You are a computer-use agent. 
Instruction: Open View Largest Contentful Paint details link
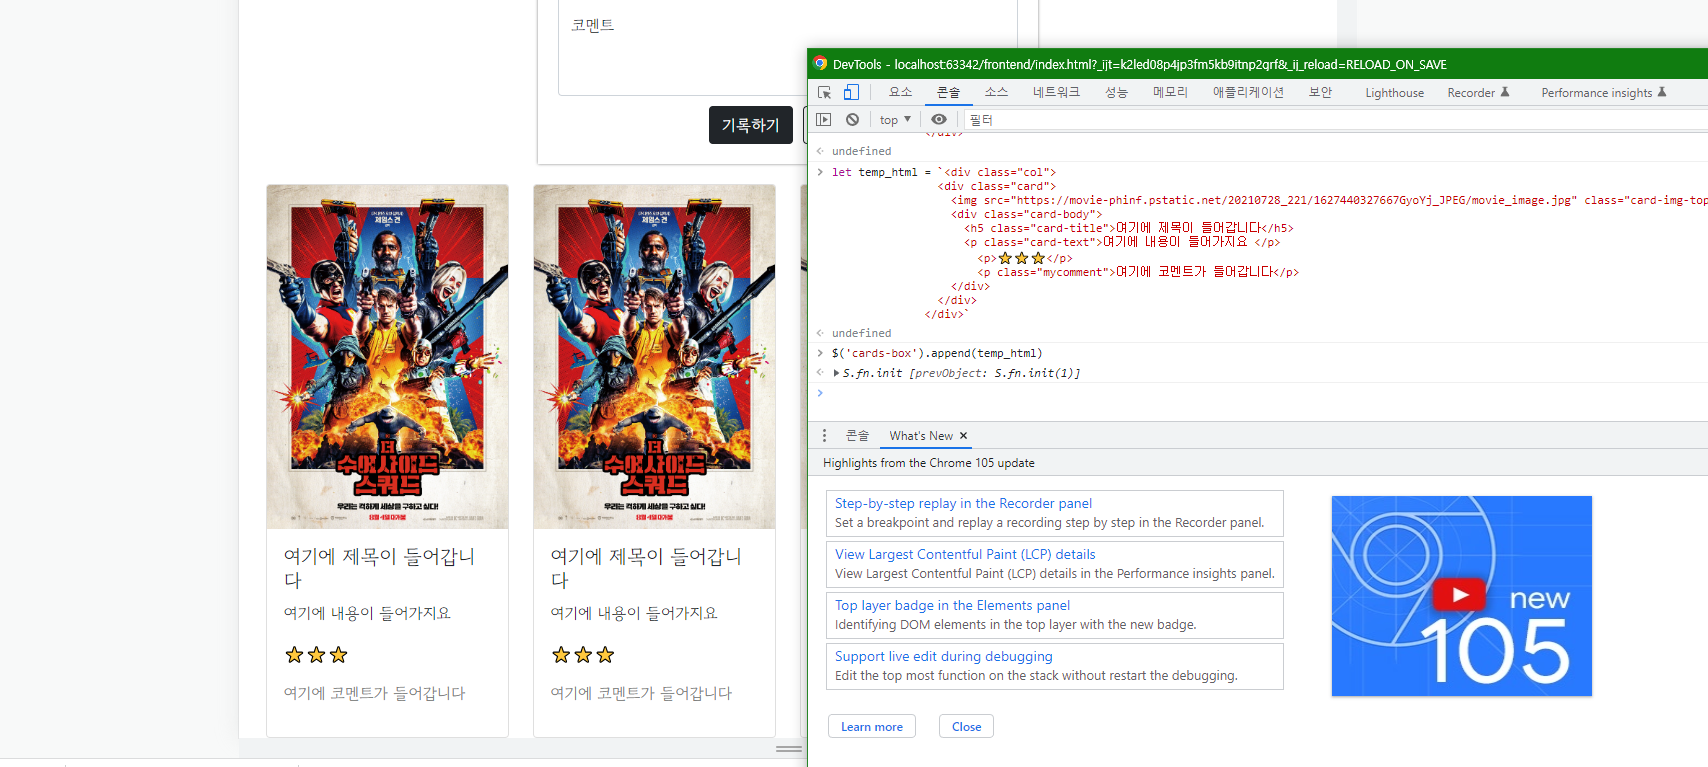[965, 555]
